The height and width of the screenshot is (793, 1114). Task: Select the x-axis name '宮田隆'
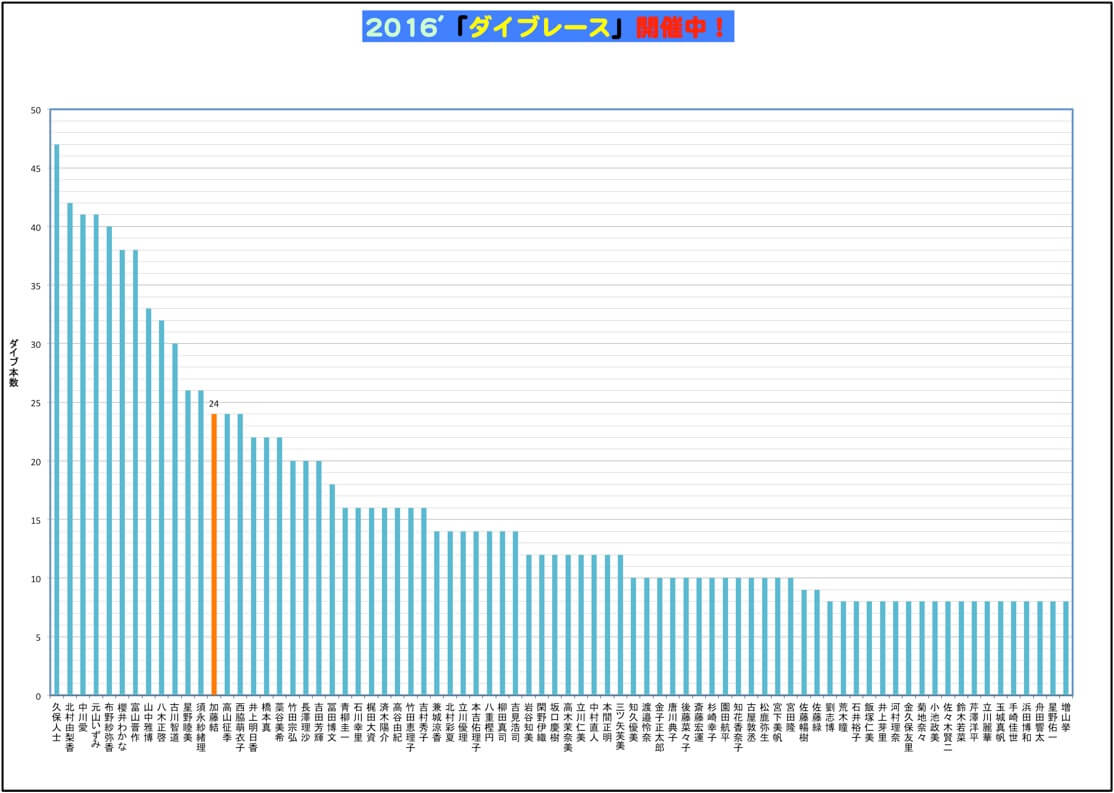coord(791,716)
